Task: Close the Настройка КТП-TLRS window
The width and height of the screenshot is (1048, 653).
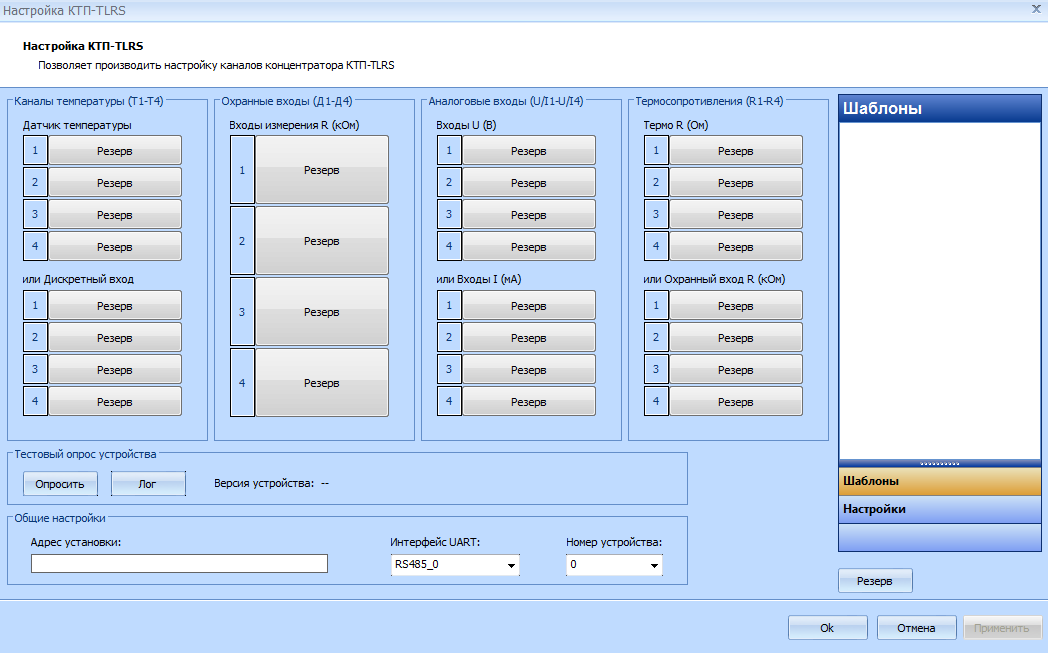Action: (x=1036, y=9)
